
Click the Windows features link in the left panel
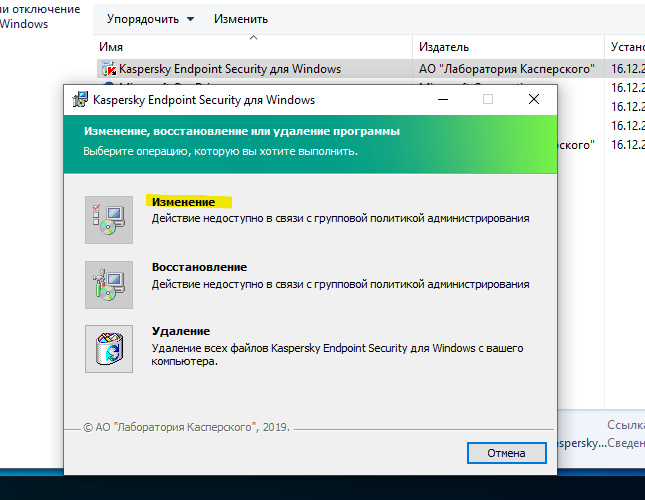click(40, 16)
